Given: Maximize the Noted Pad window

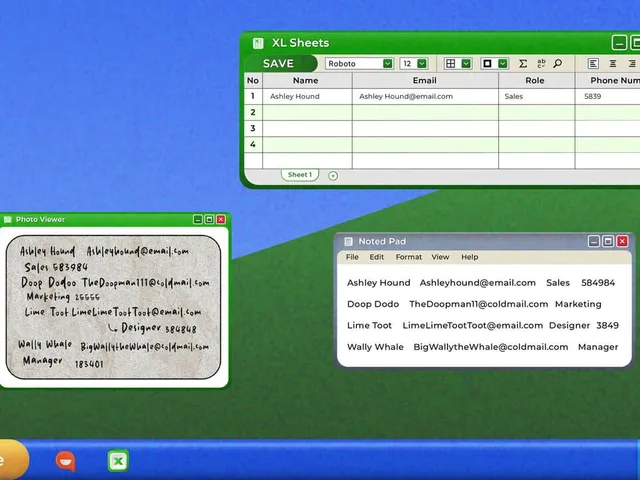Looking at the screenshot, I should pos(608,241).
